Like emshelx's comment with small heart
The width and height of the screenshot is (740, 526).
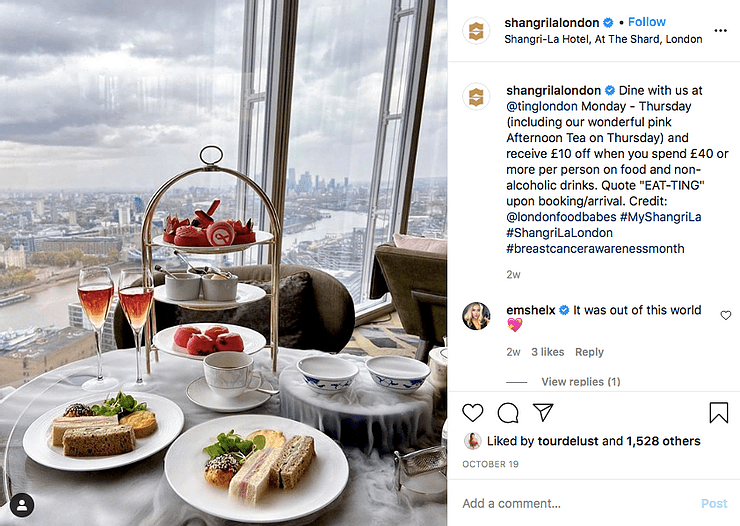[x=725, y=315]
